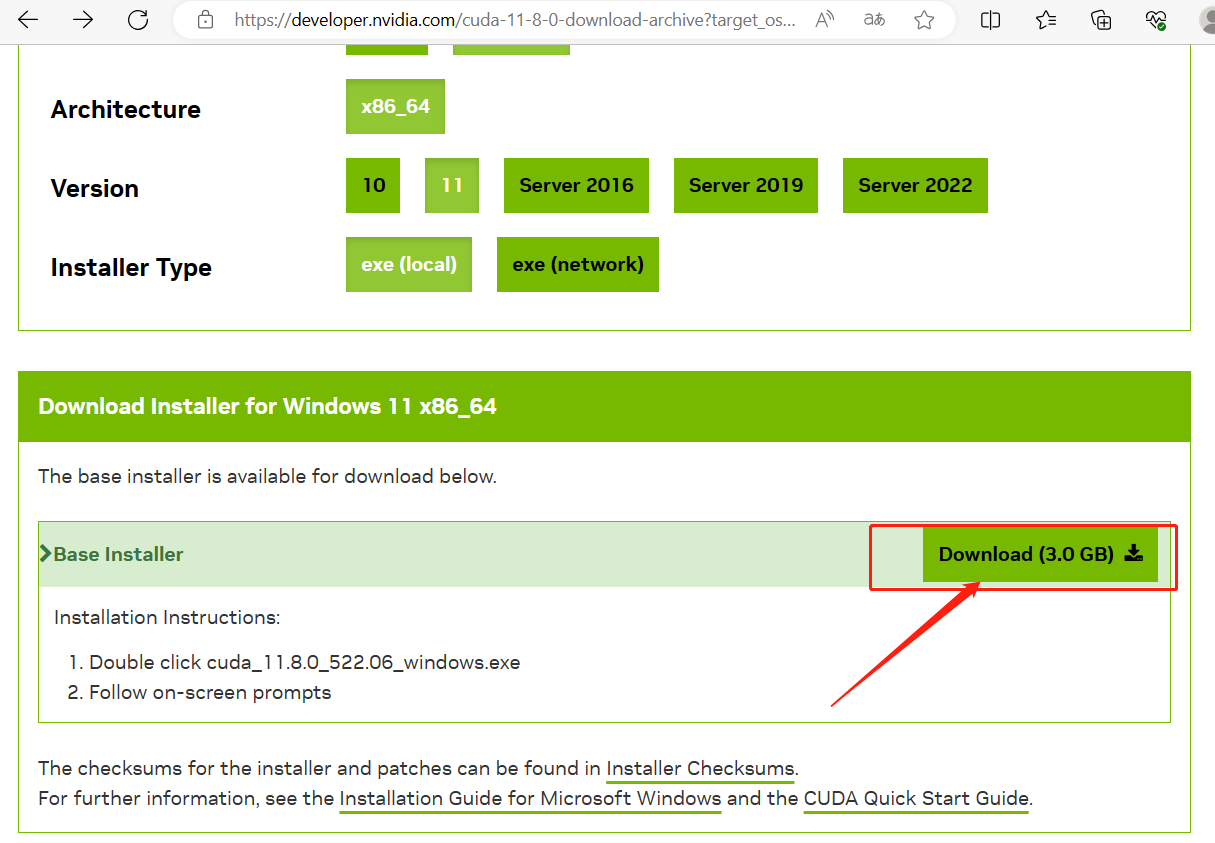Choose Server 2022 version
1215x843 pixels.
[x=915, y=185]
